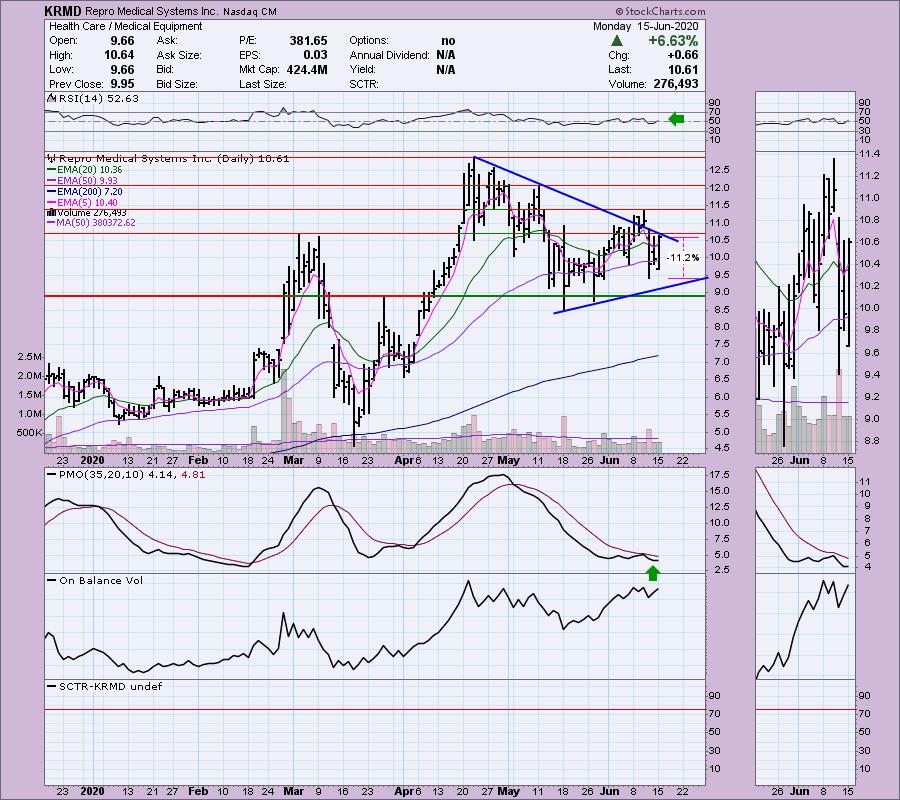
Task: Select the date Monday 15-Jun-2020
Action: (x=645, y=26)
